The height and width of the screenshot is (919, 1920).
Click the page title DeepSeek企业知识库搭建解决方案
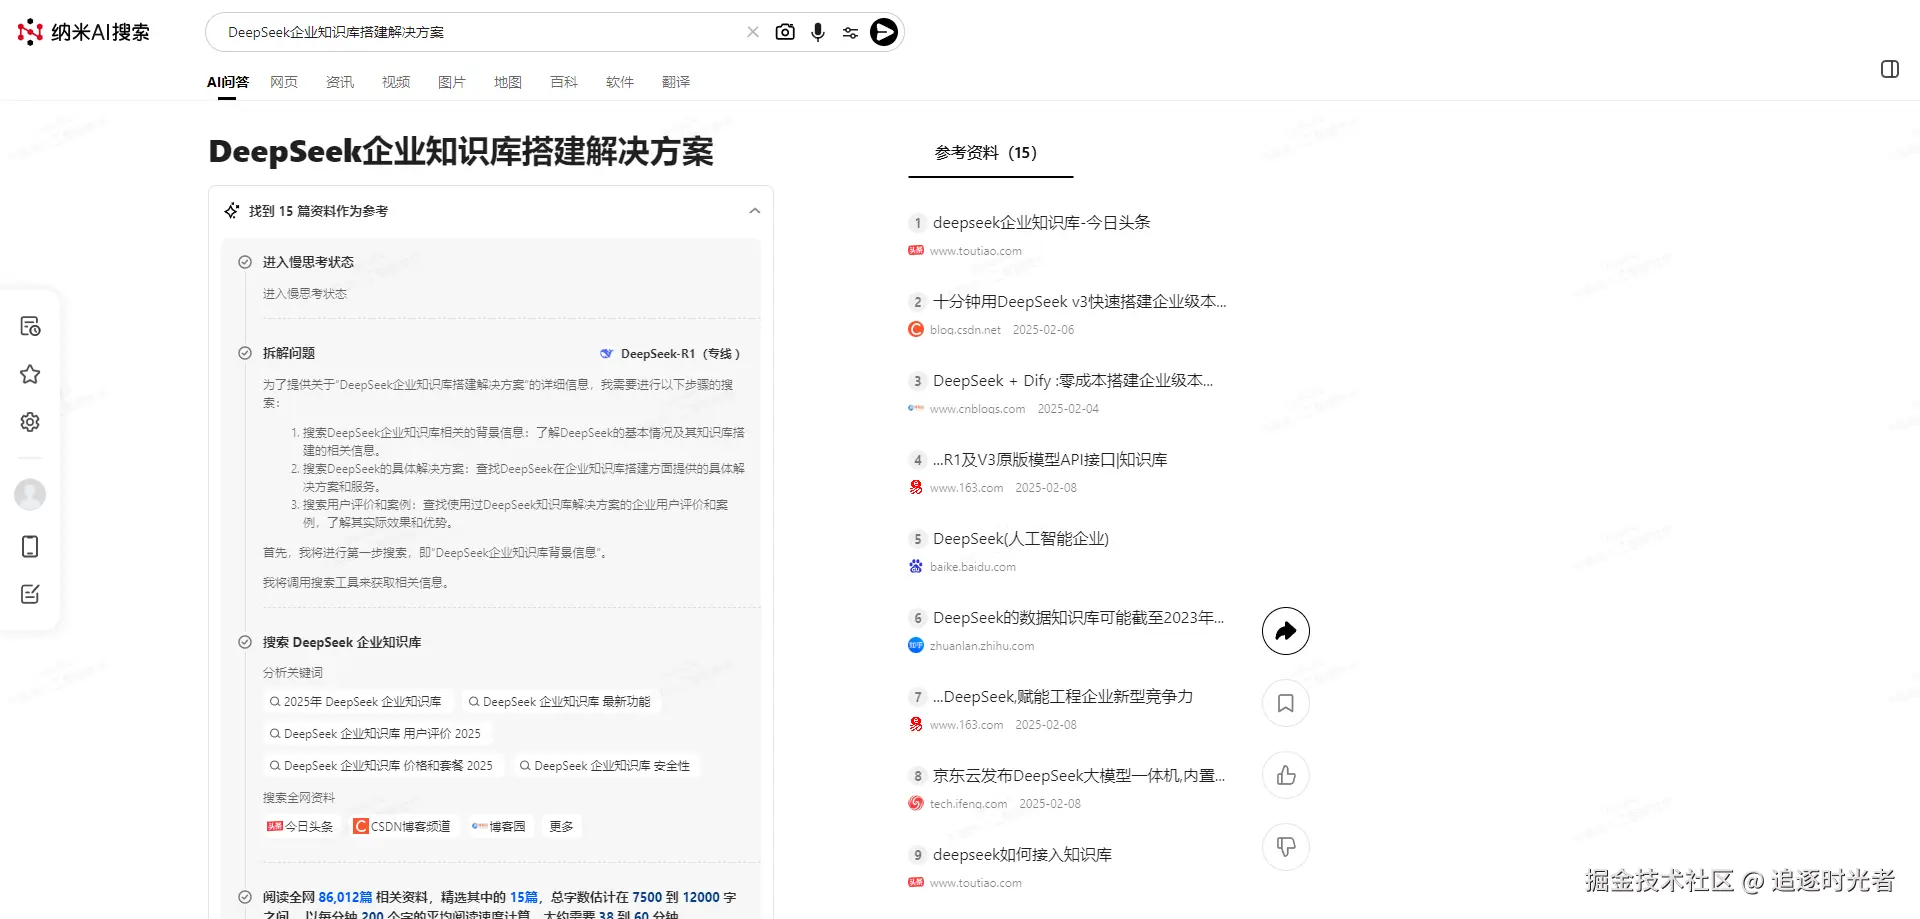click(461, 151)
